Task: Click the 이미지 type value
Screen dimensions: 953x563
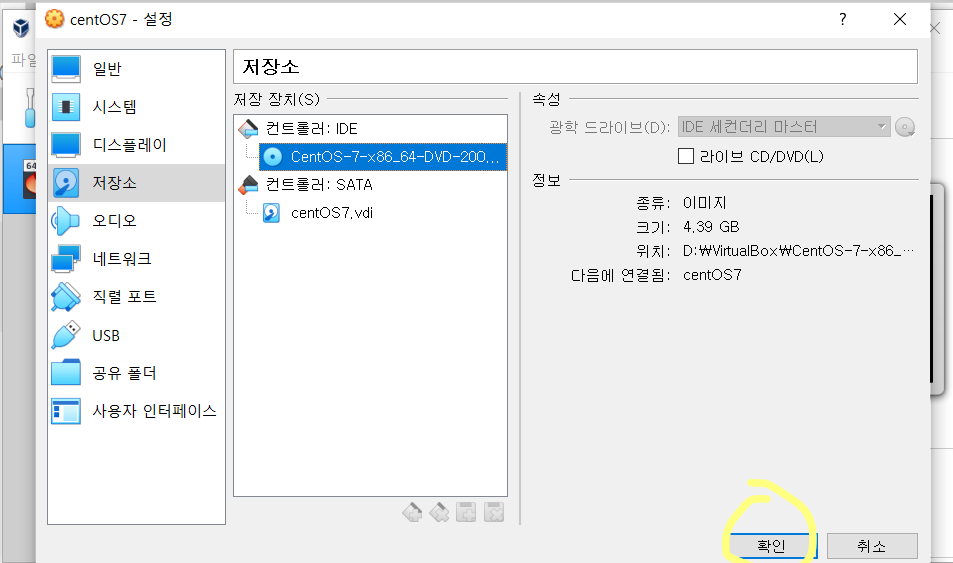Action: tap(704, 202)
